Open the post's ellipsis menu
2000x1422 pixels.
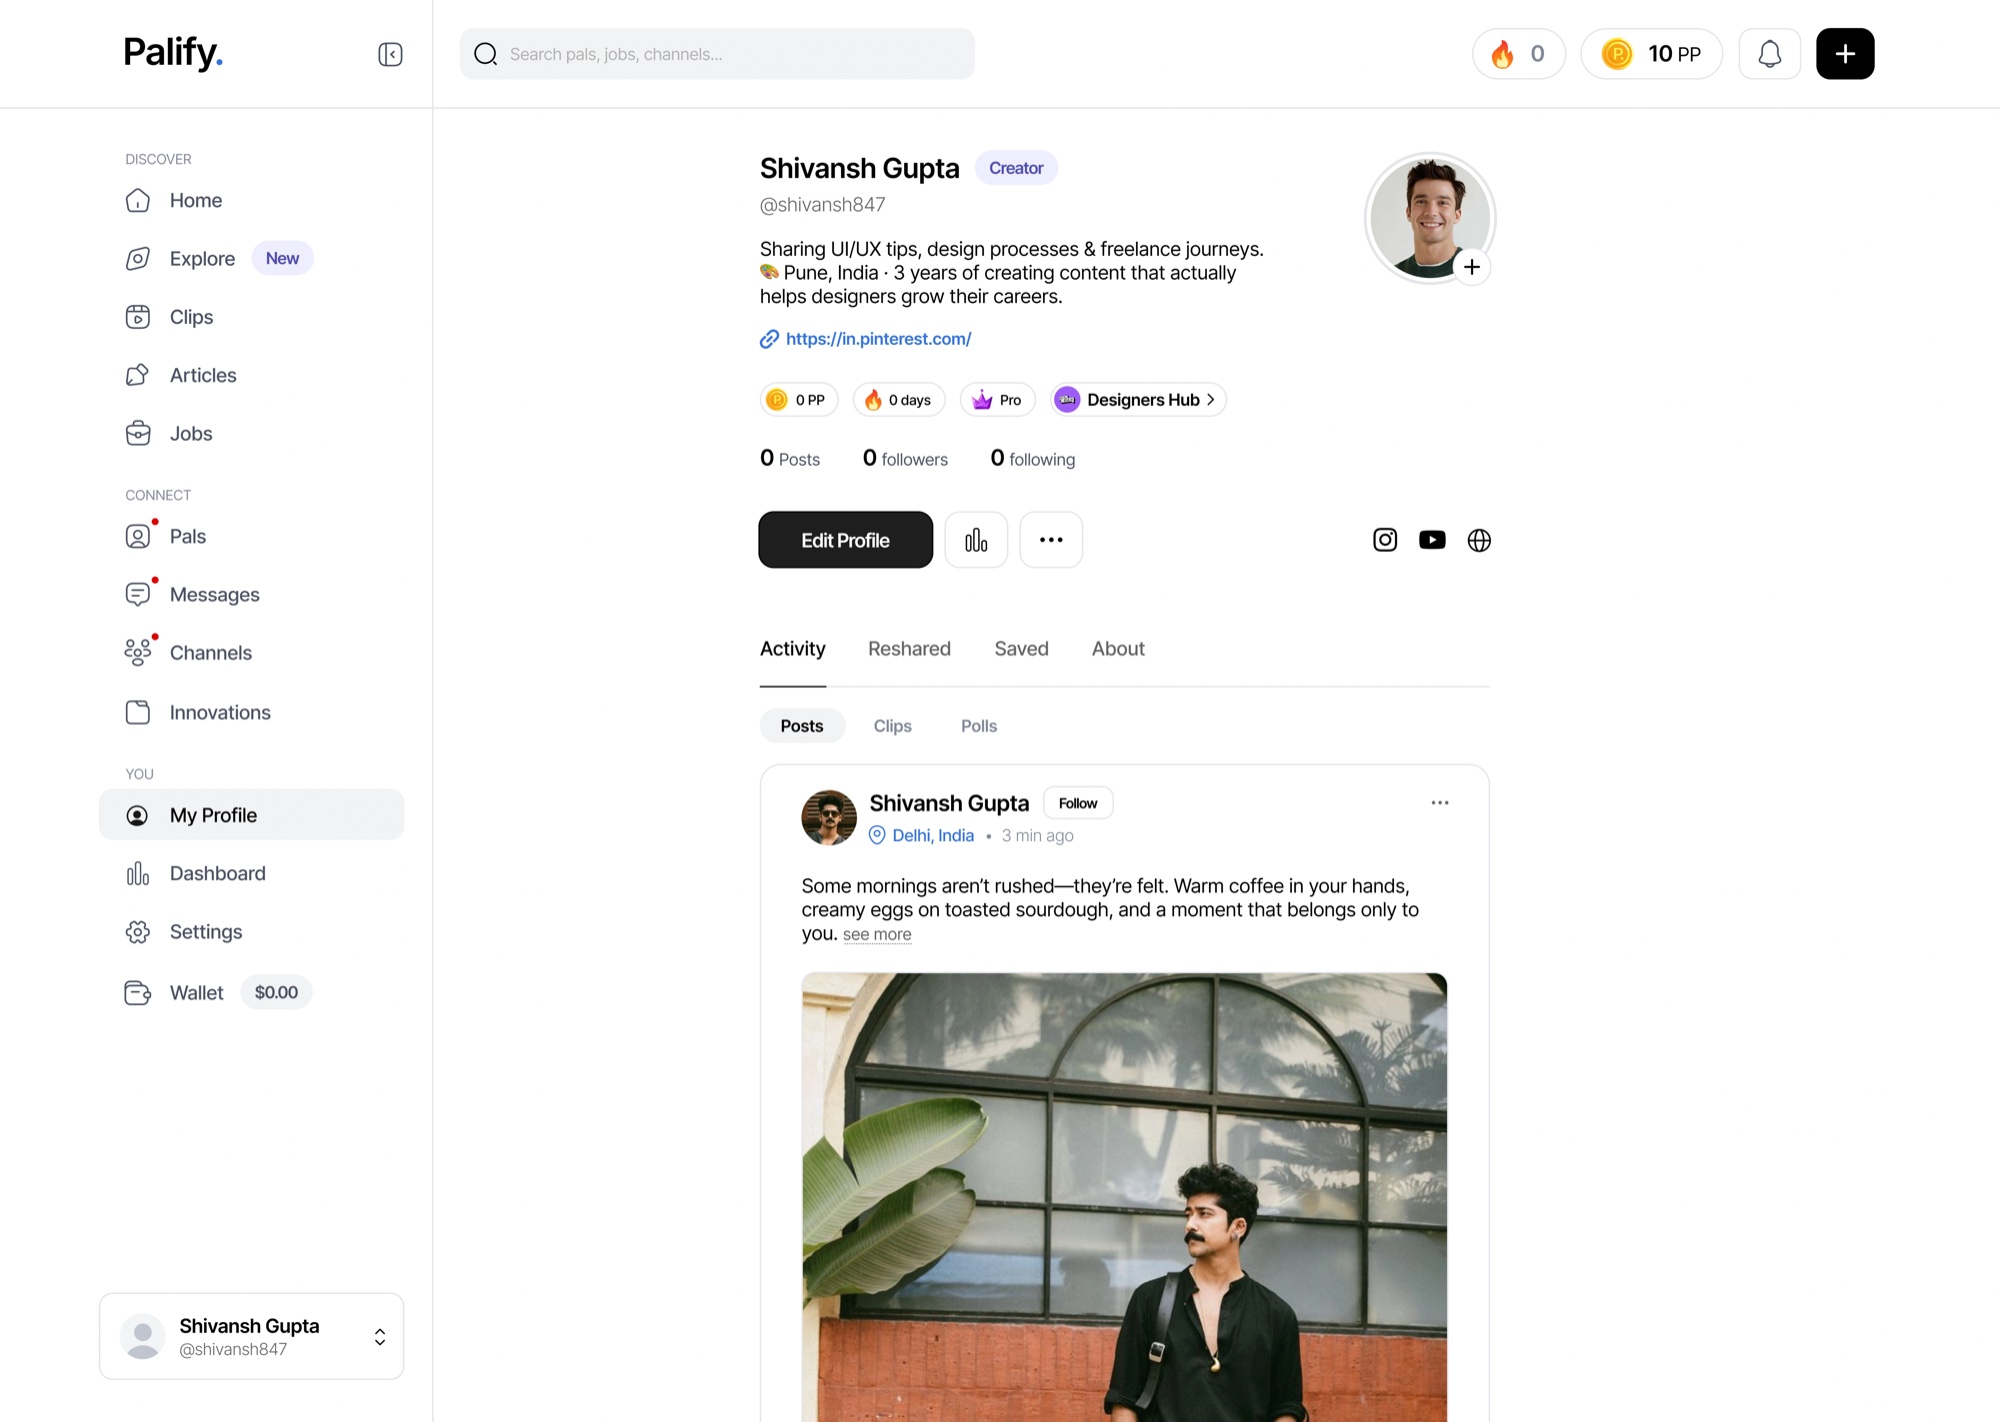[x=1440, y=803]
